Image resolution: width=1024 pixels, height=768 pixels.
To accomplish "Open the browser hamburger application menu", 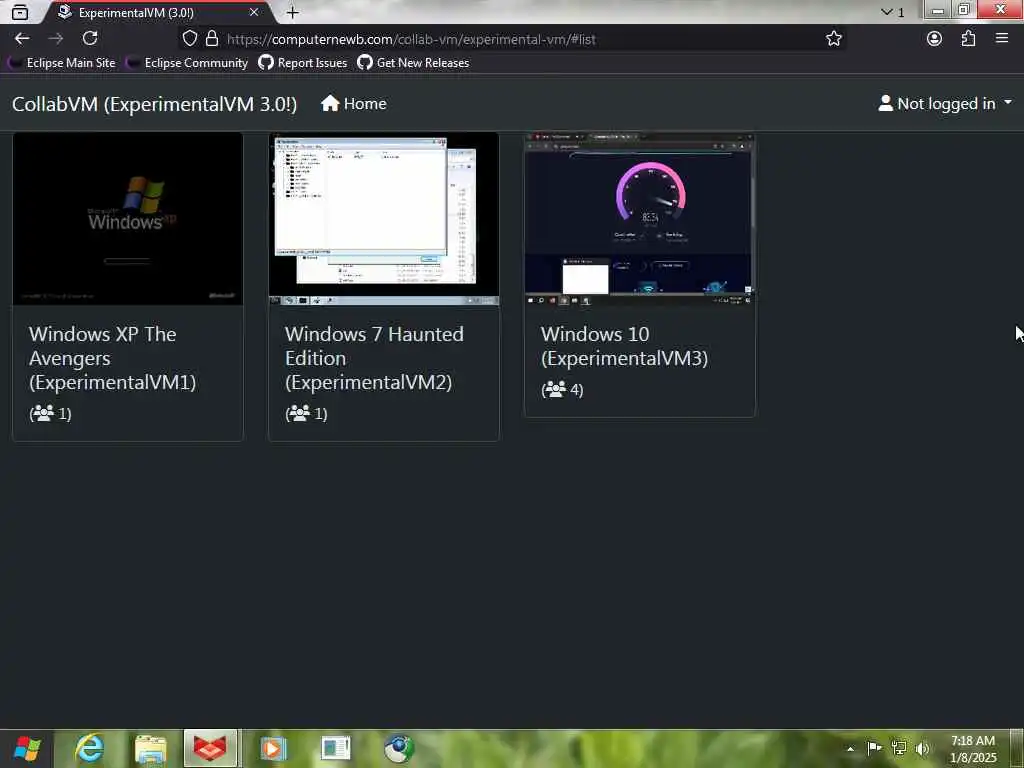I will (1002, 39).
